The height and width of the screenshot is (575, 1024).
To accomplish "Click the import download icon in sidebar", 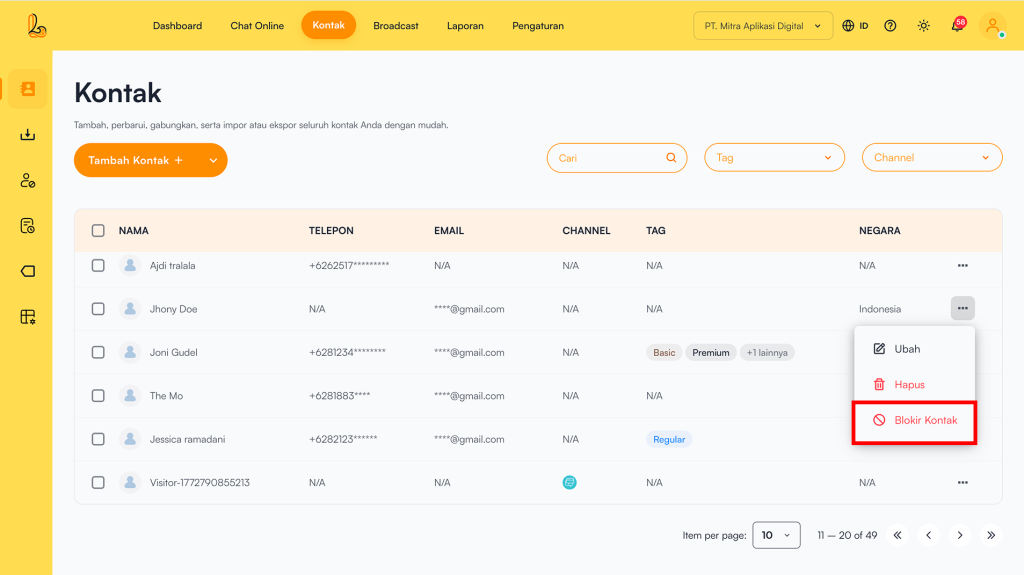I will pos(27,135).
